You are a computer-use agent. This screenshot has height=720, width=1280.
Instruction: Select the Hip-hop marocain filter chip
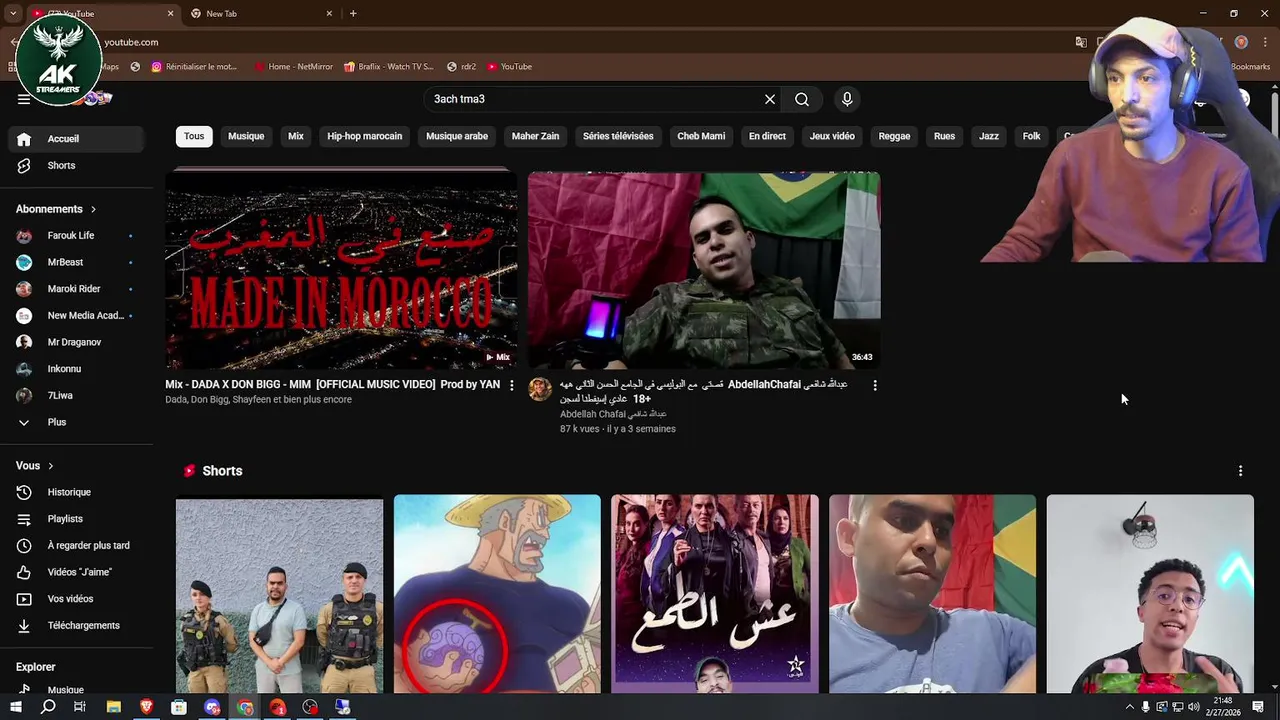(365, 136)
